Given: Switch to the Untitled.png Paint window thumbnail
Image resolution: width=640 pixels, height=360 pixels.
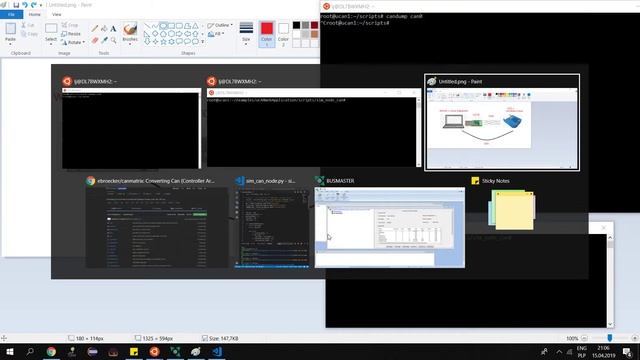Looking at the screenshot, I should point(502,122).
